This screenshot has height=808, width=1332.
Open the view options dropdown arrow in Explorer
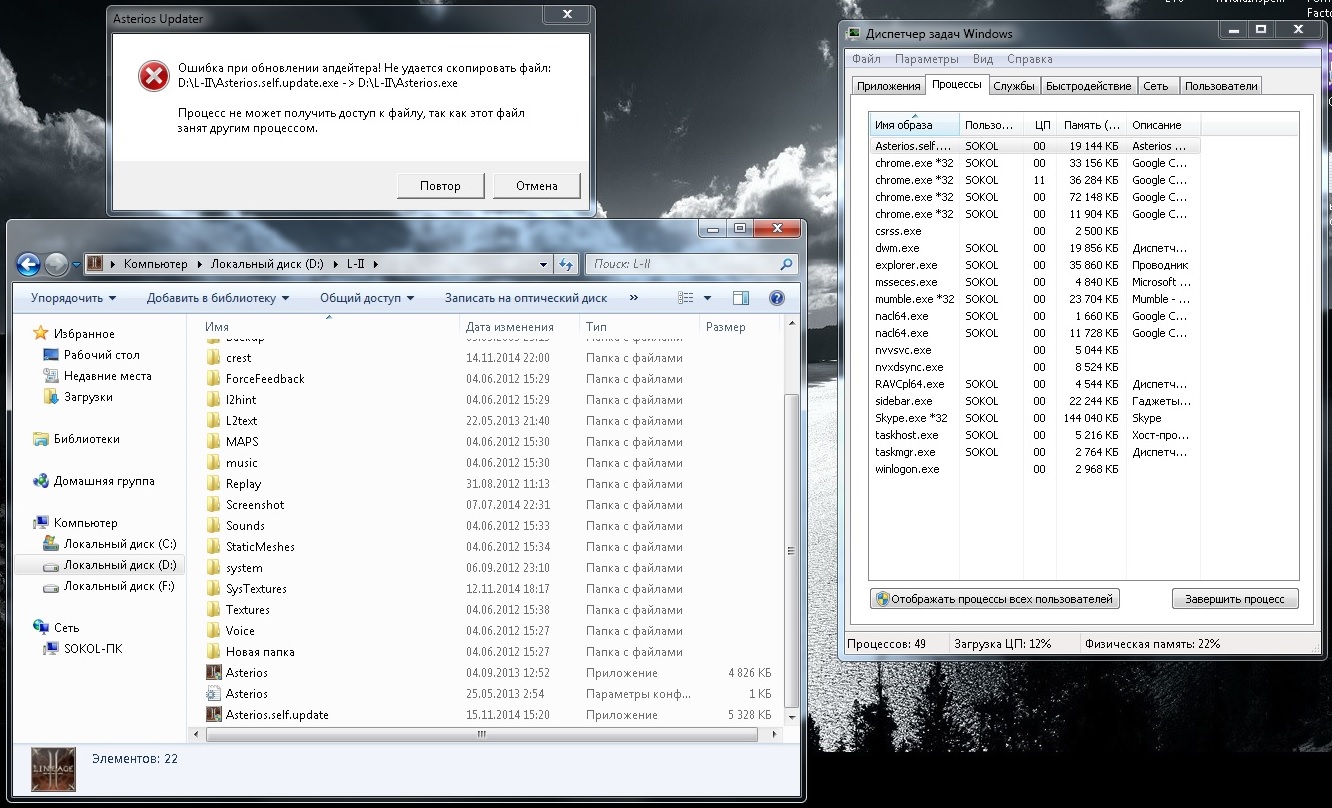[707, 298]
